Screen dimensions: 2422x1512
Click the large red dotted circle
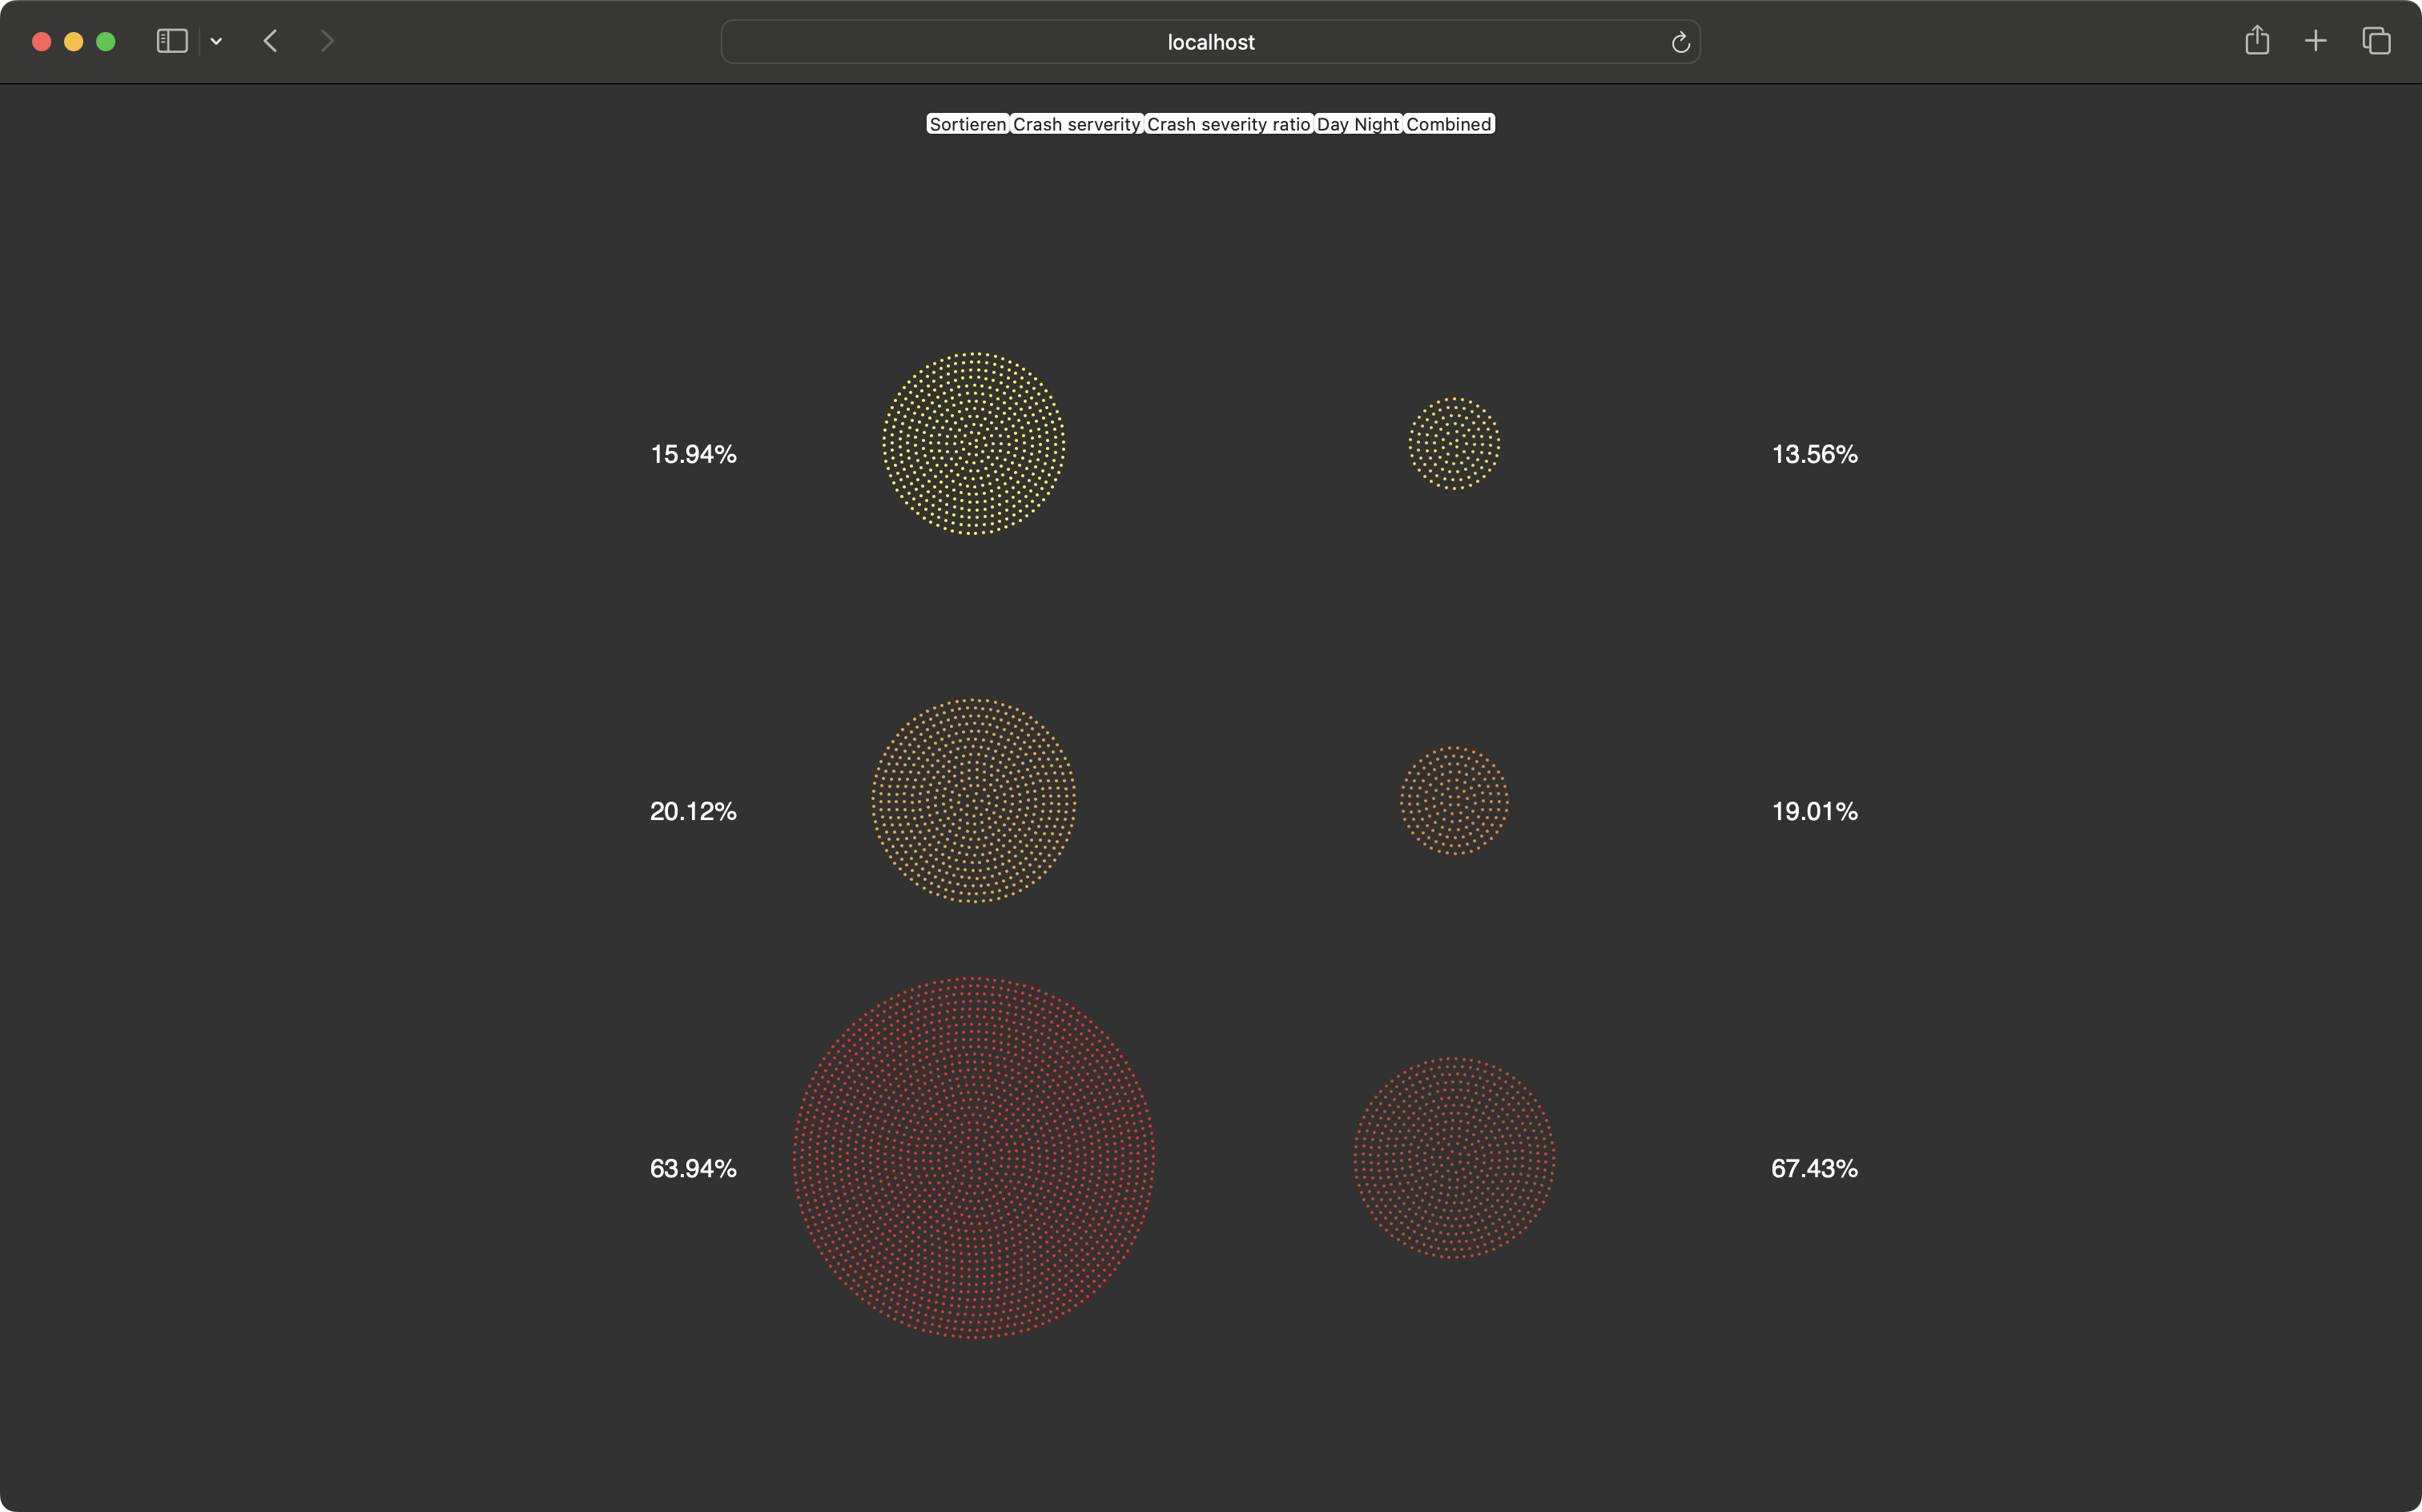pos(973,1157)
